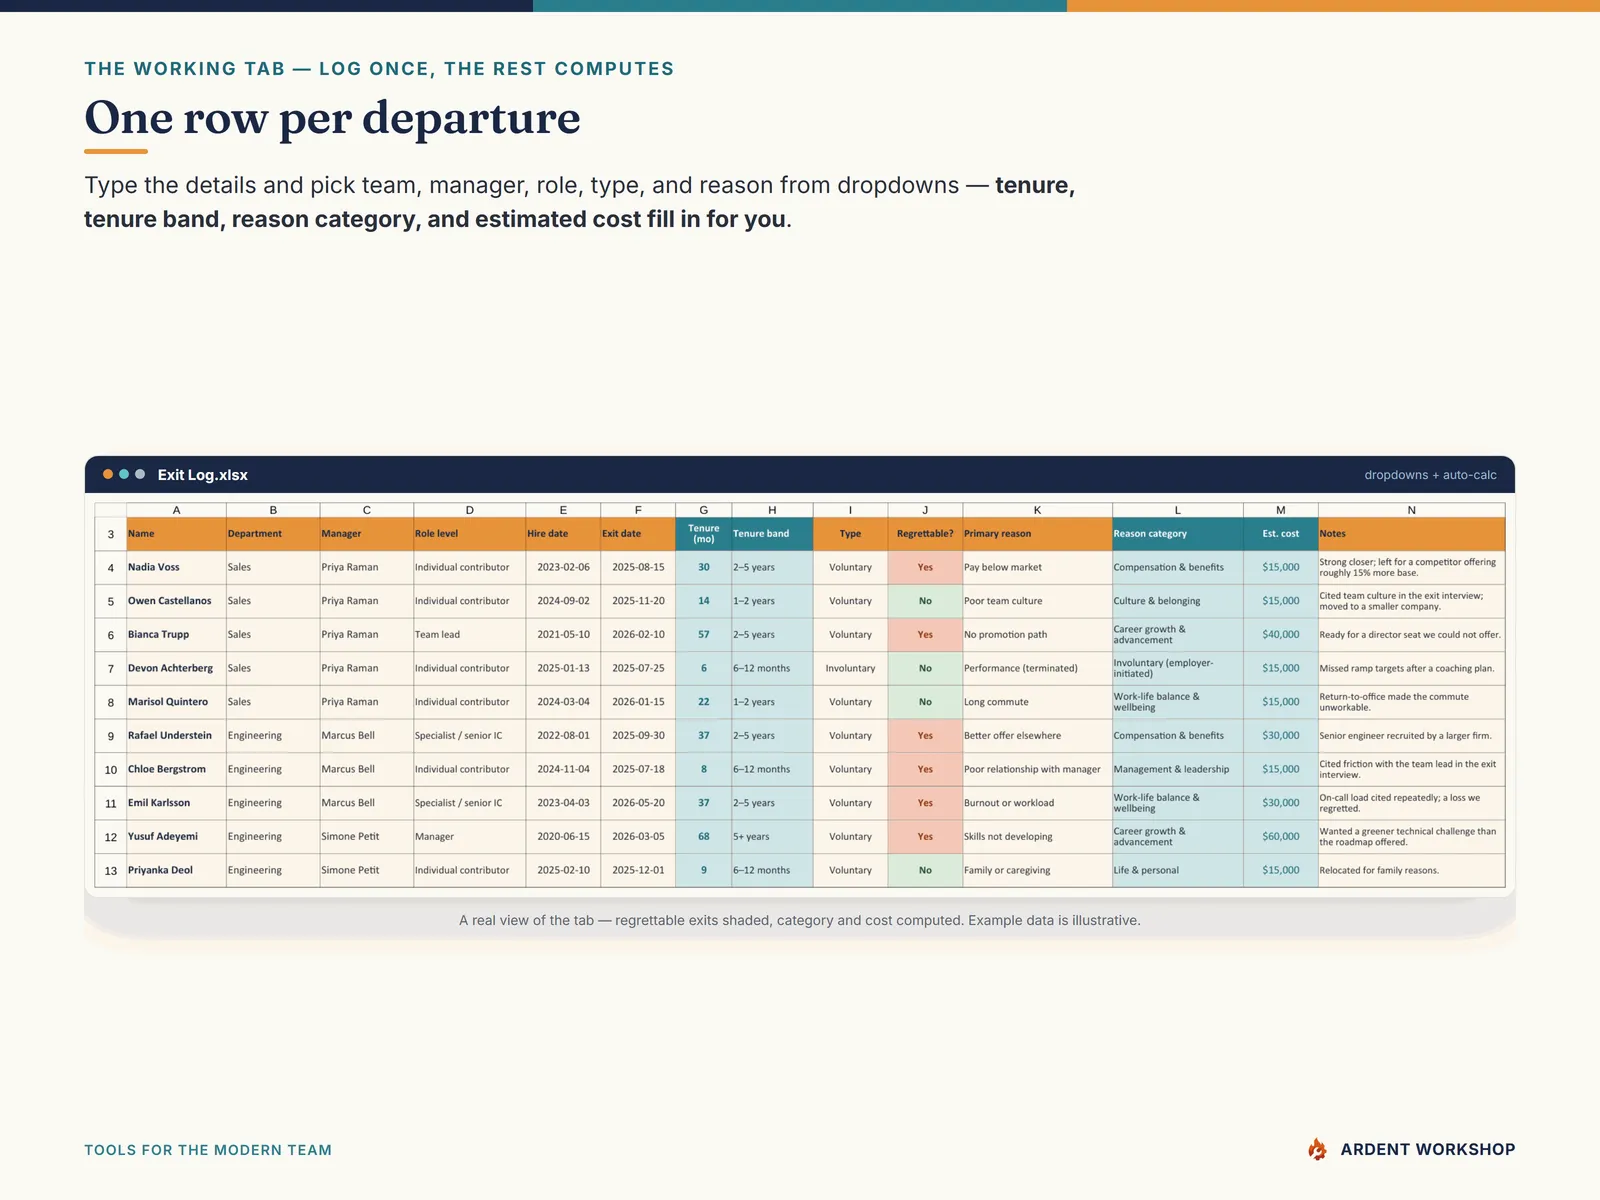1600x1200 pixels.
Task: Click column letter G above the spreadsheet
Action: (x=704, y=510)
